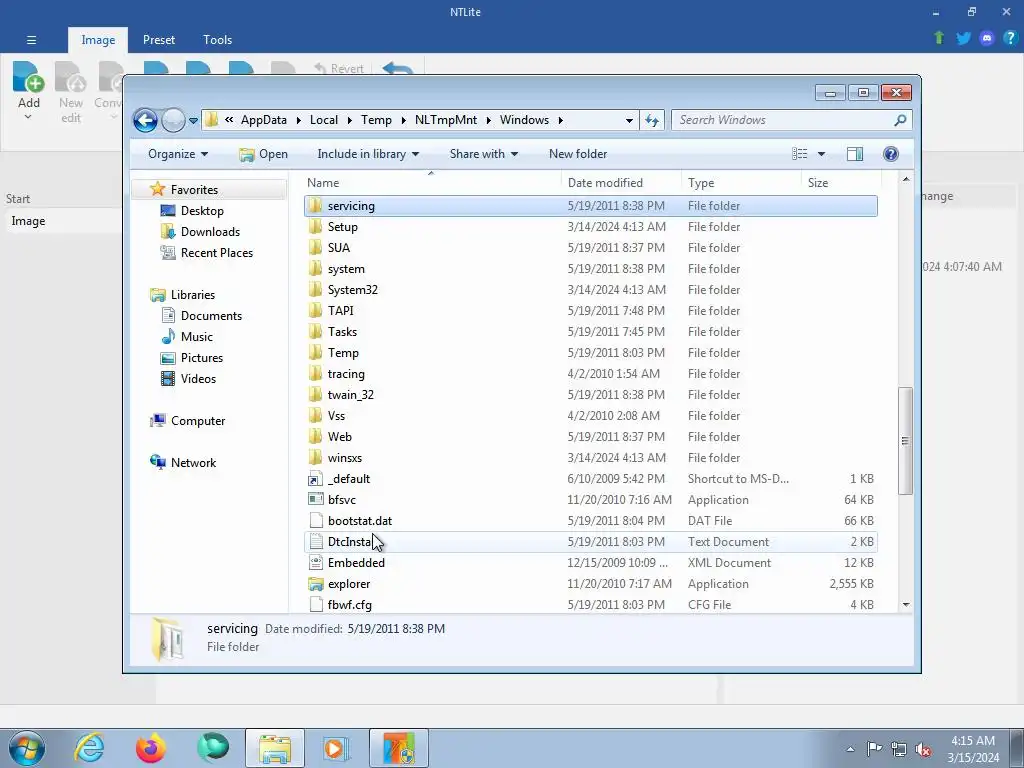1024x768 pixels.
Task: Navigate to Temp in address bar
Action: [x=376, y=120]
